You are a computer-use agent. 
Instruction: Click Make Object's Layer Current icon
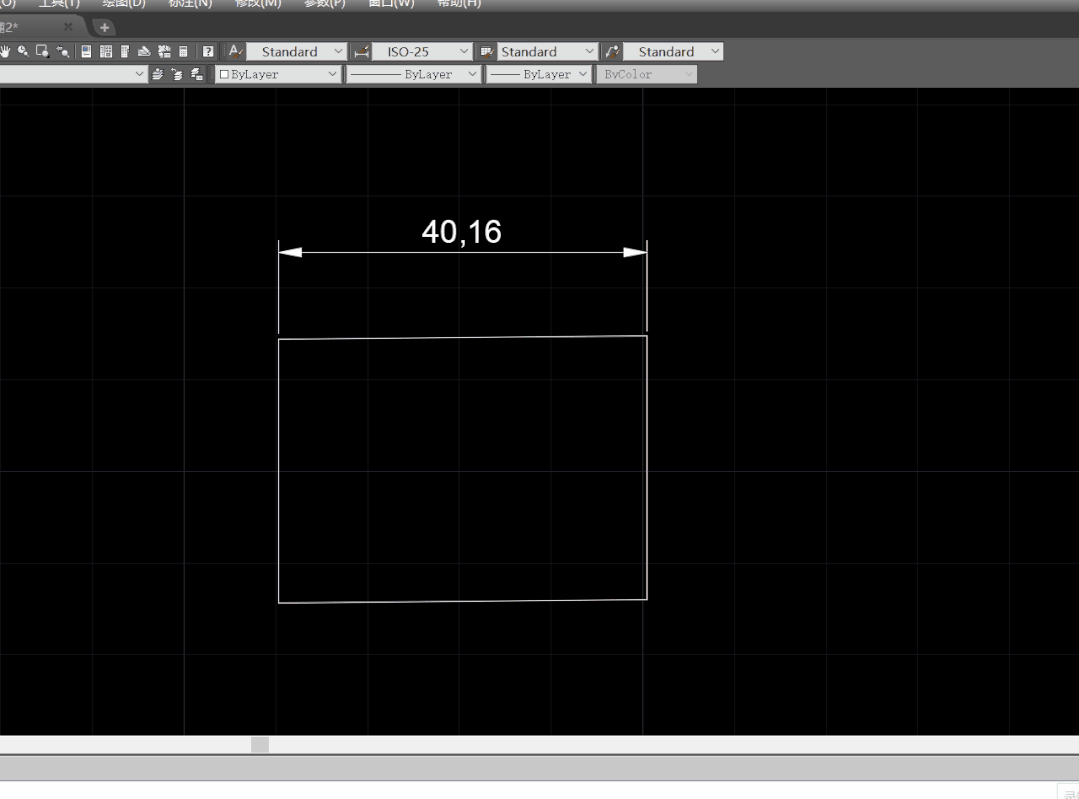[x=158, y=74]
